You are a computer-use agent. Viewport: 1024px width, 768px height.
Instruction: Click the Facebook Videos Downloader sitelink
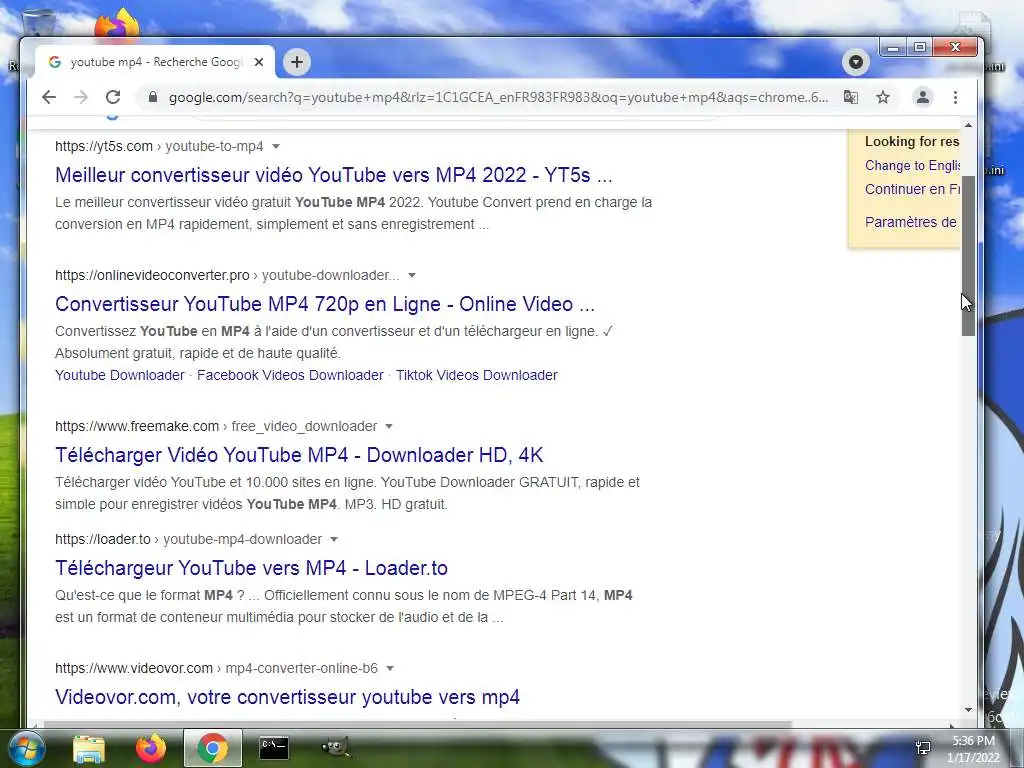[290, 376]
